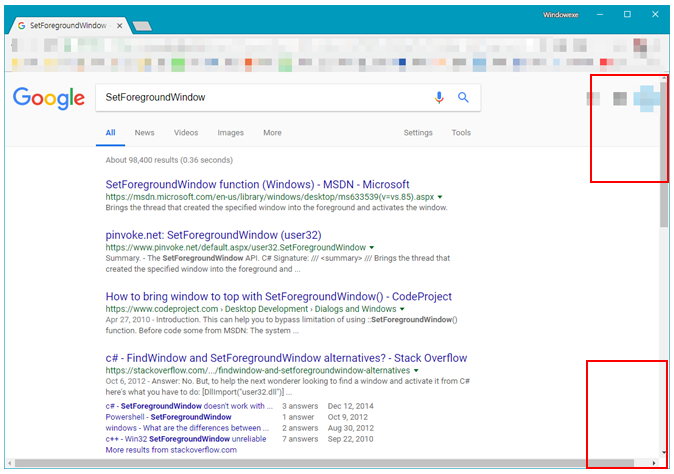Click the stackoverflow.com green result URL
This screenshot has width=674, height=474.
point(258,370)
